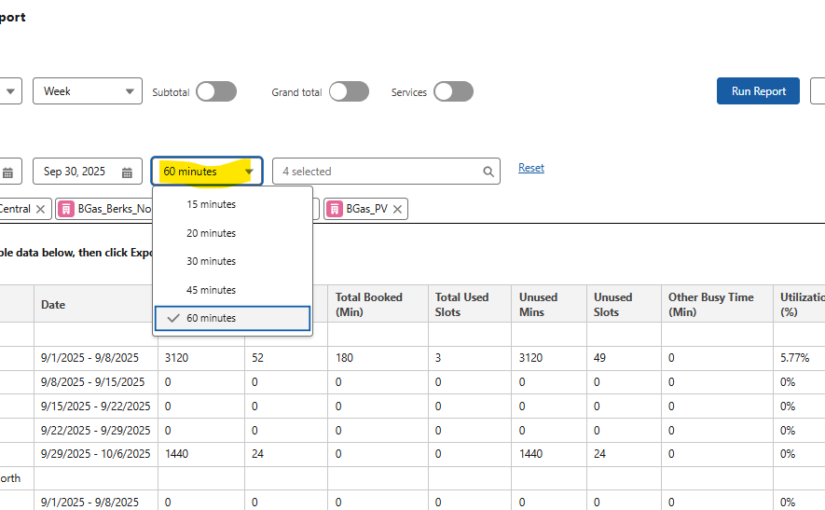Screen dimensions: 825x510
Task: Toggle the Subtotal switch
Action: (x=216, y=92)
